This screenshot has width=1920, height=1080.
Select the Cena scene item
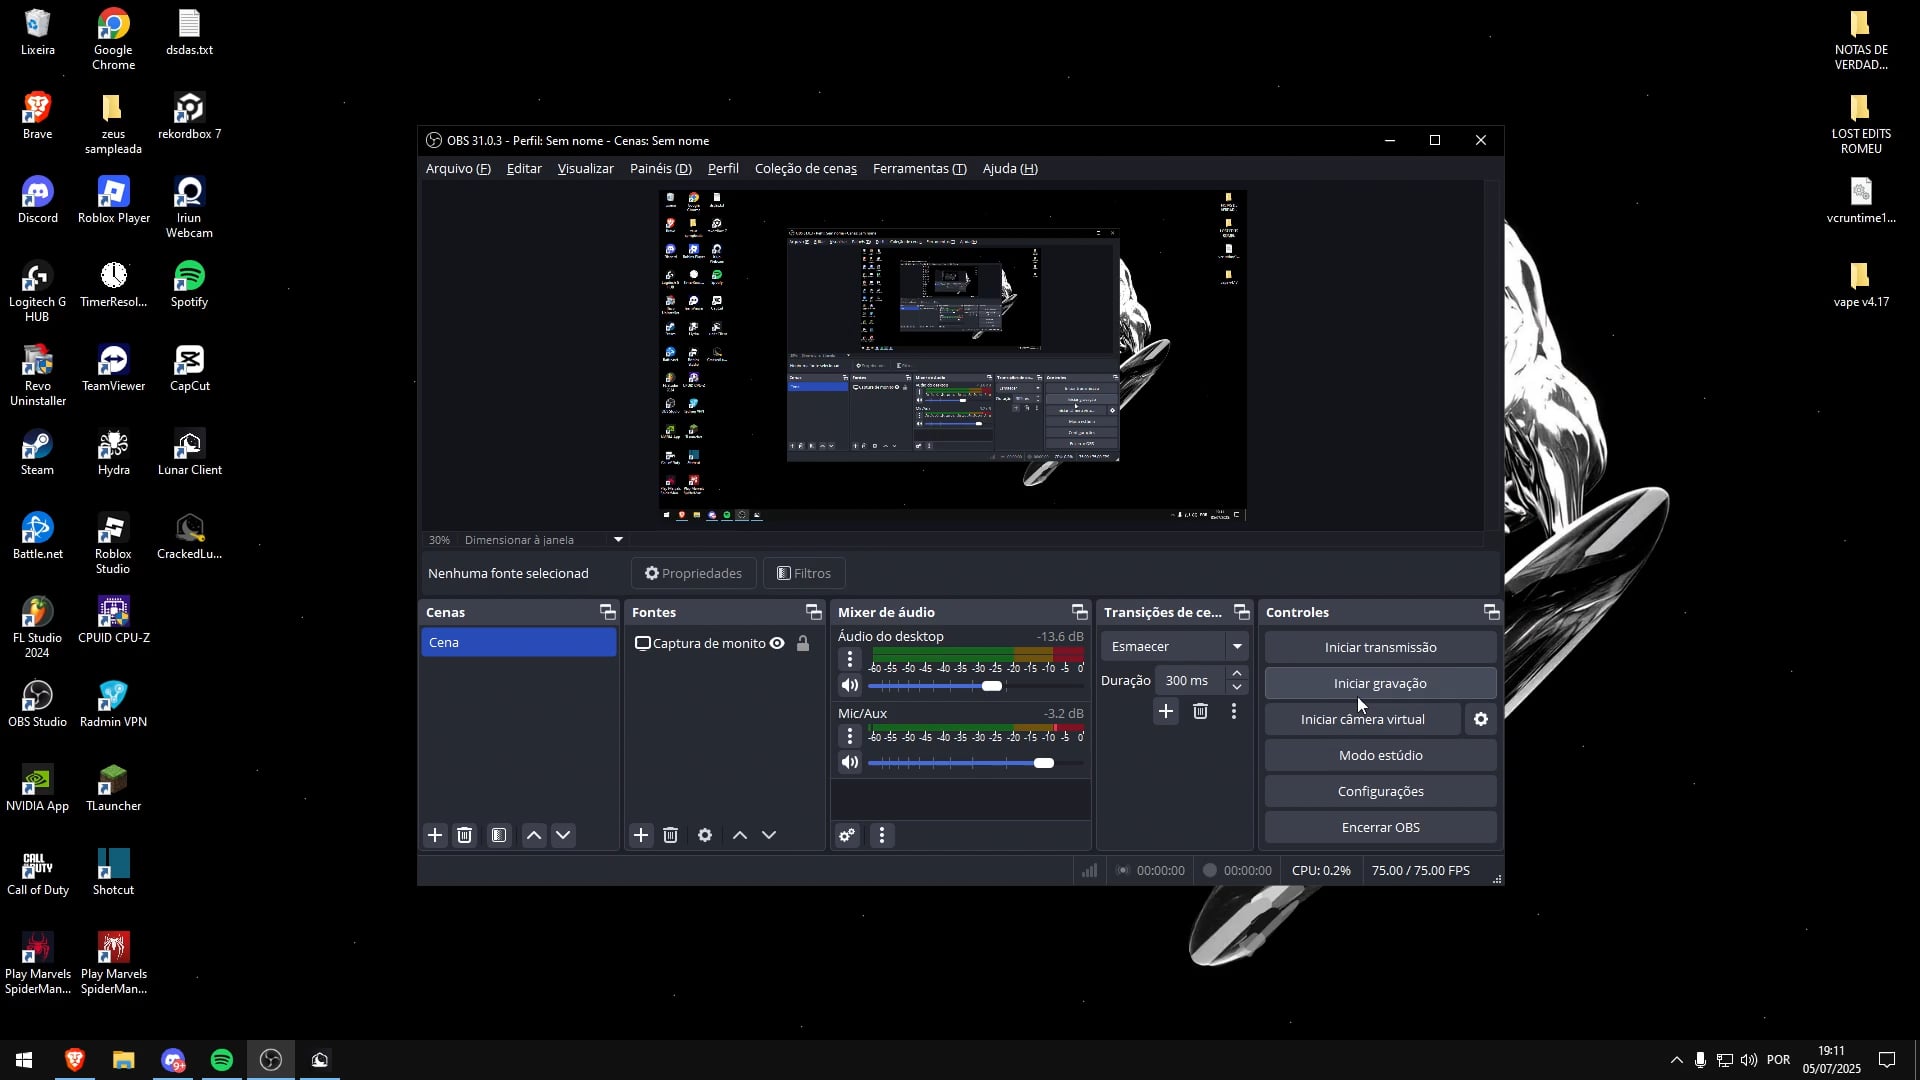coord(518,642)
